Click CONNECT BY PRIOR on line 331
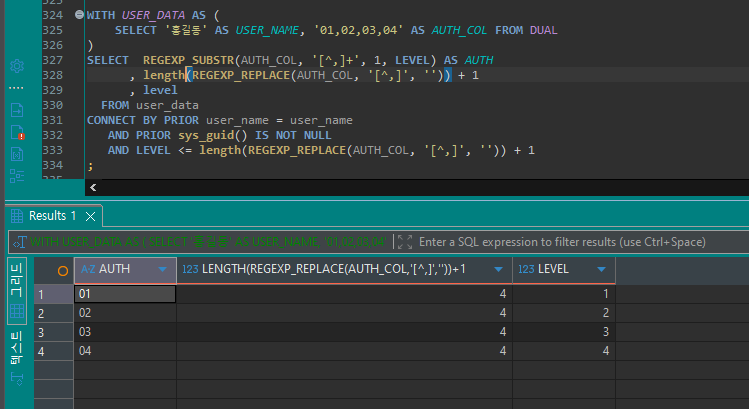This screenshot has width=749, height=409. coord(142,120)
